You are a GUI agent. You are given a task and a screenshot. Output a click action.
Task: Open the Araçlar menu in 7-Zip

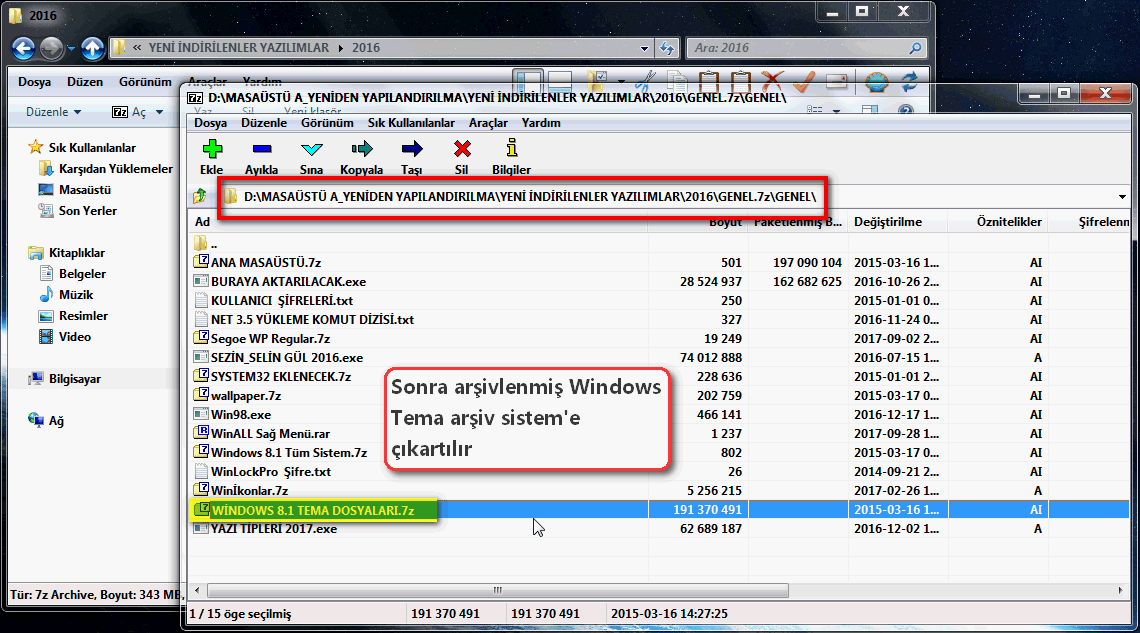pos(488,123)
